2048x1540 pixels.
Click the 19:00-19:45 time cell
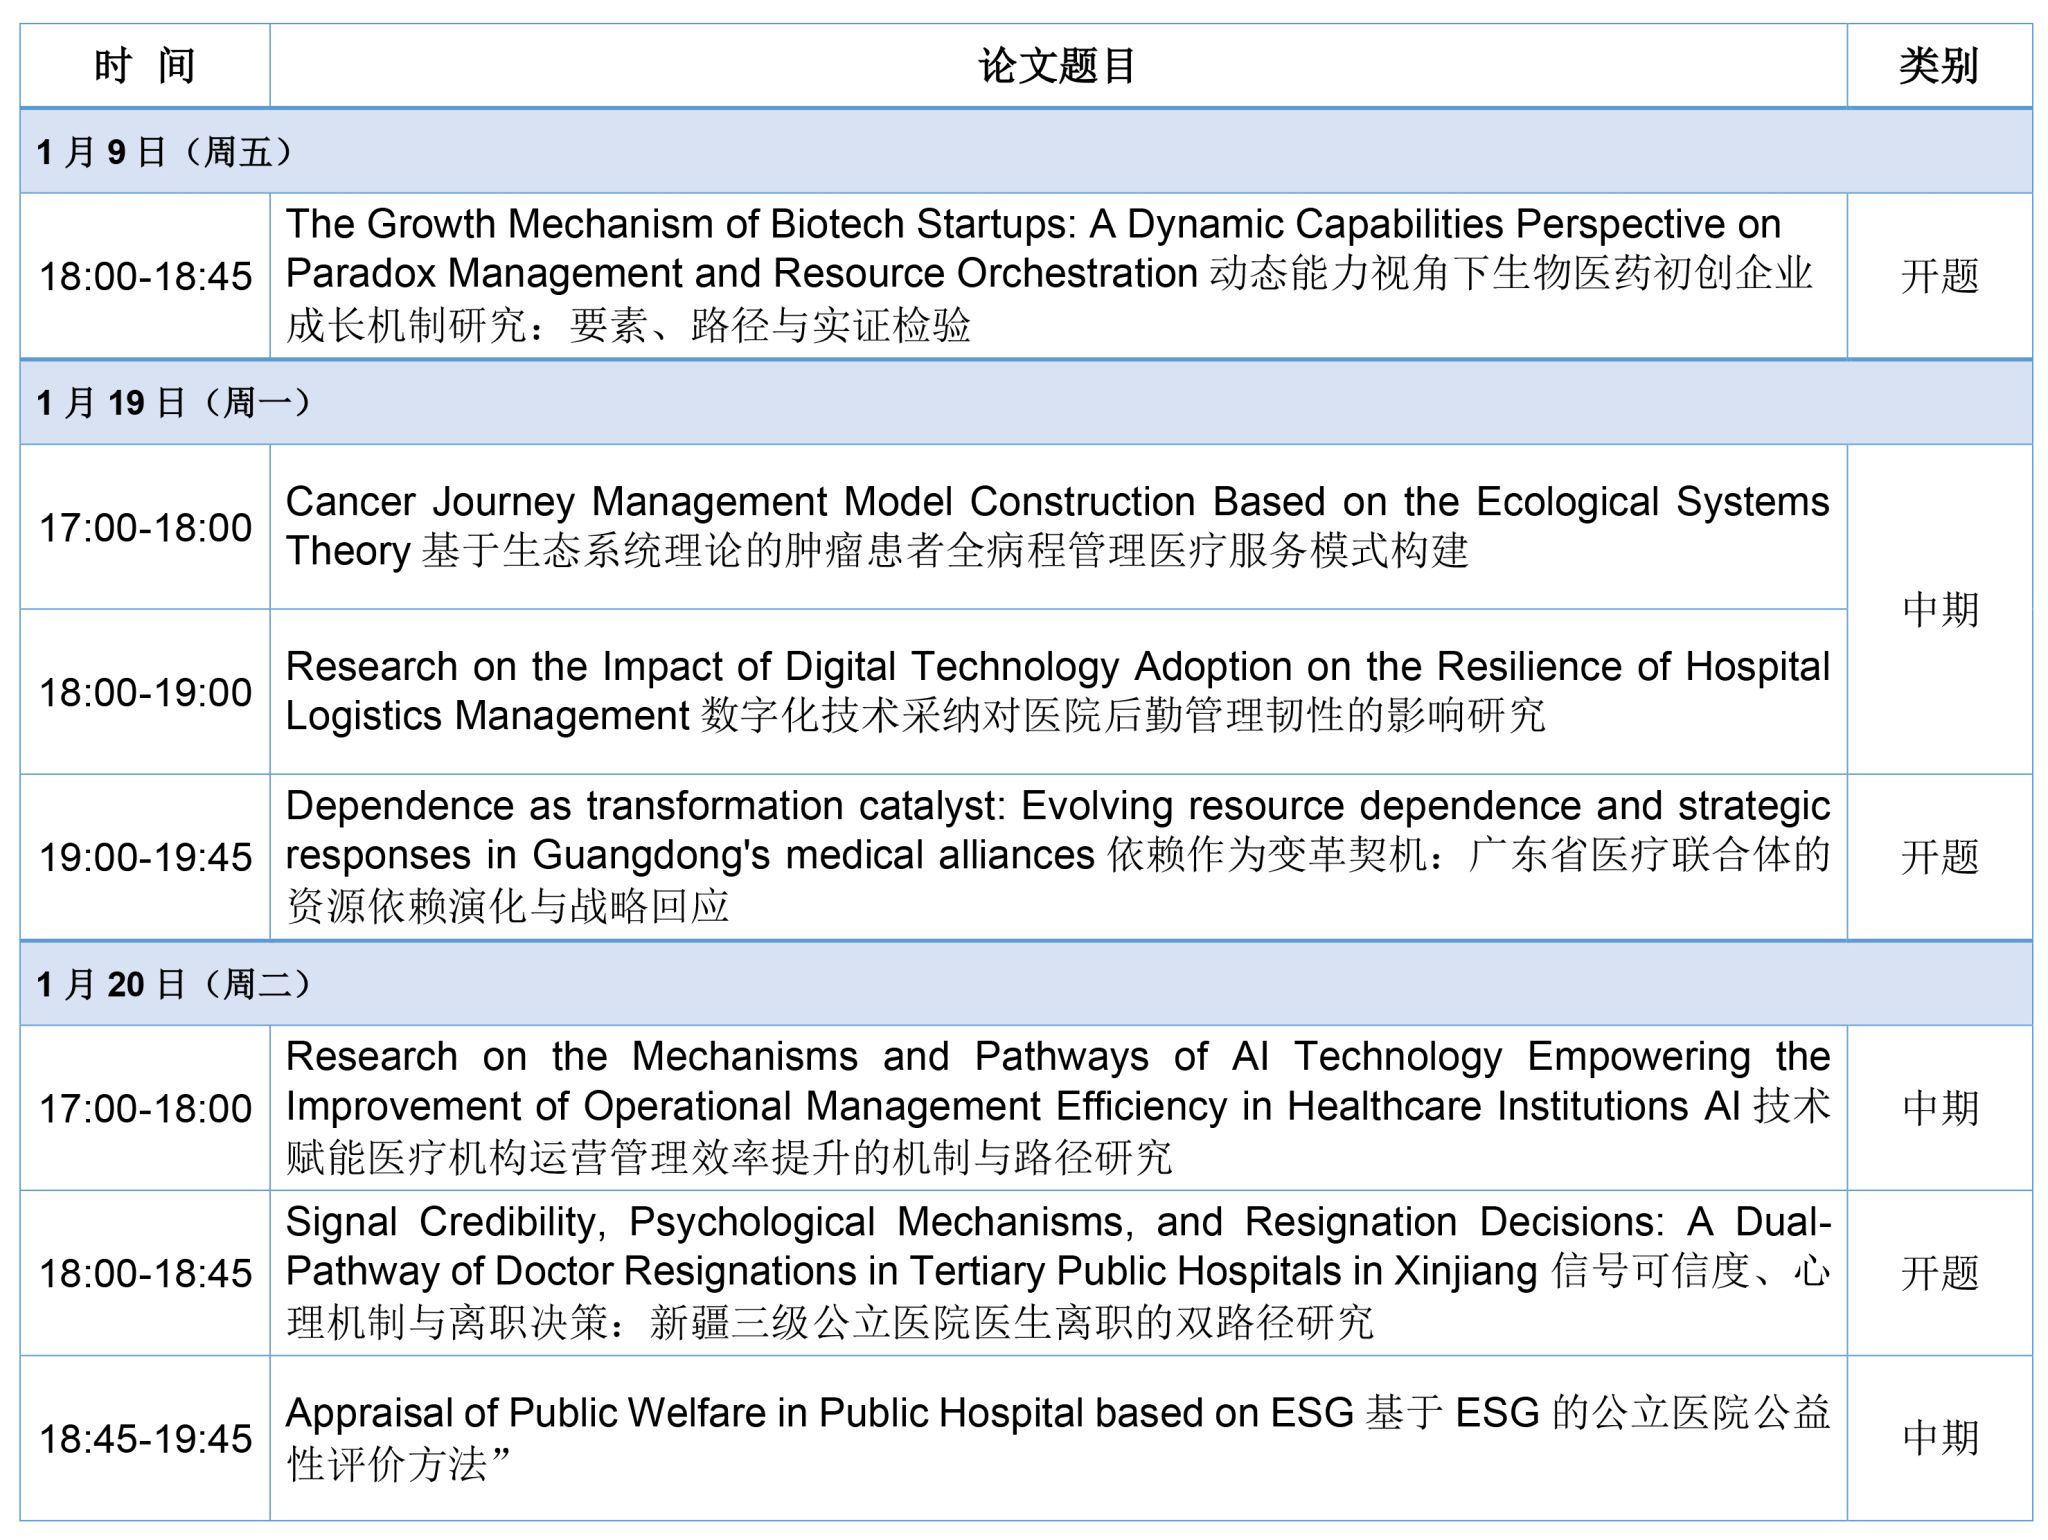[x=145, y=857]
